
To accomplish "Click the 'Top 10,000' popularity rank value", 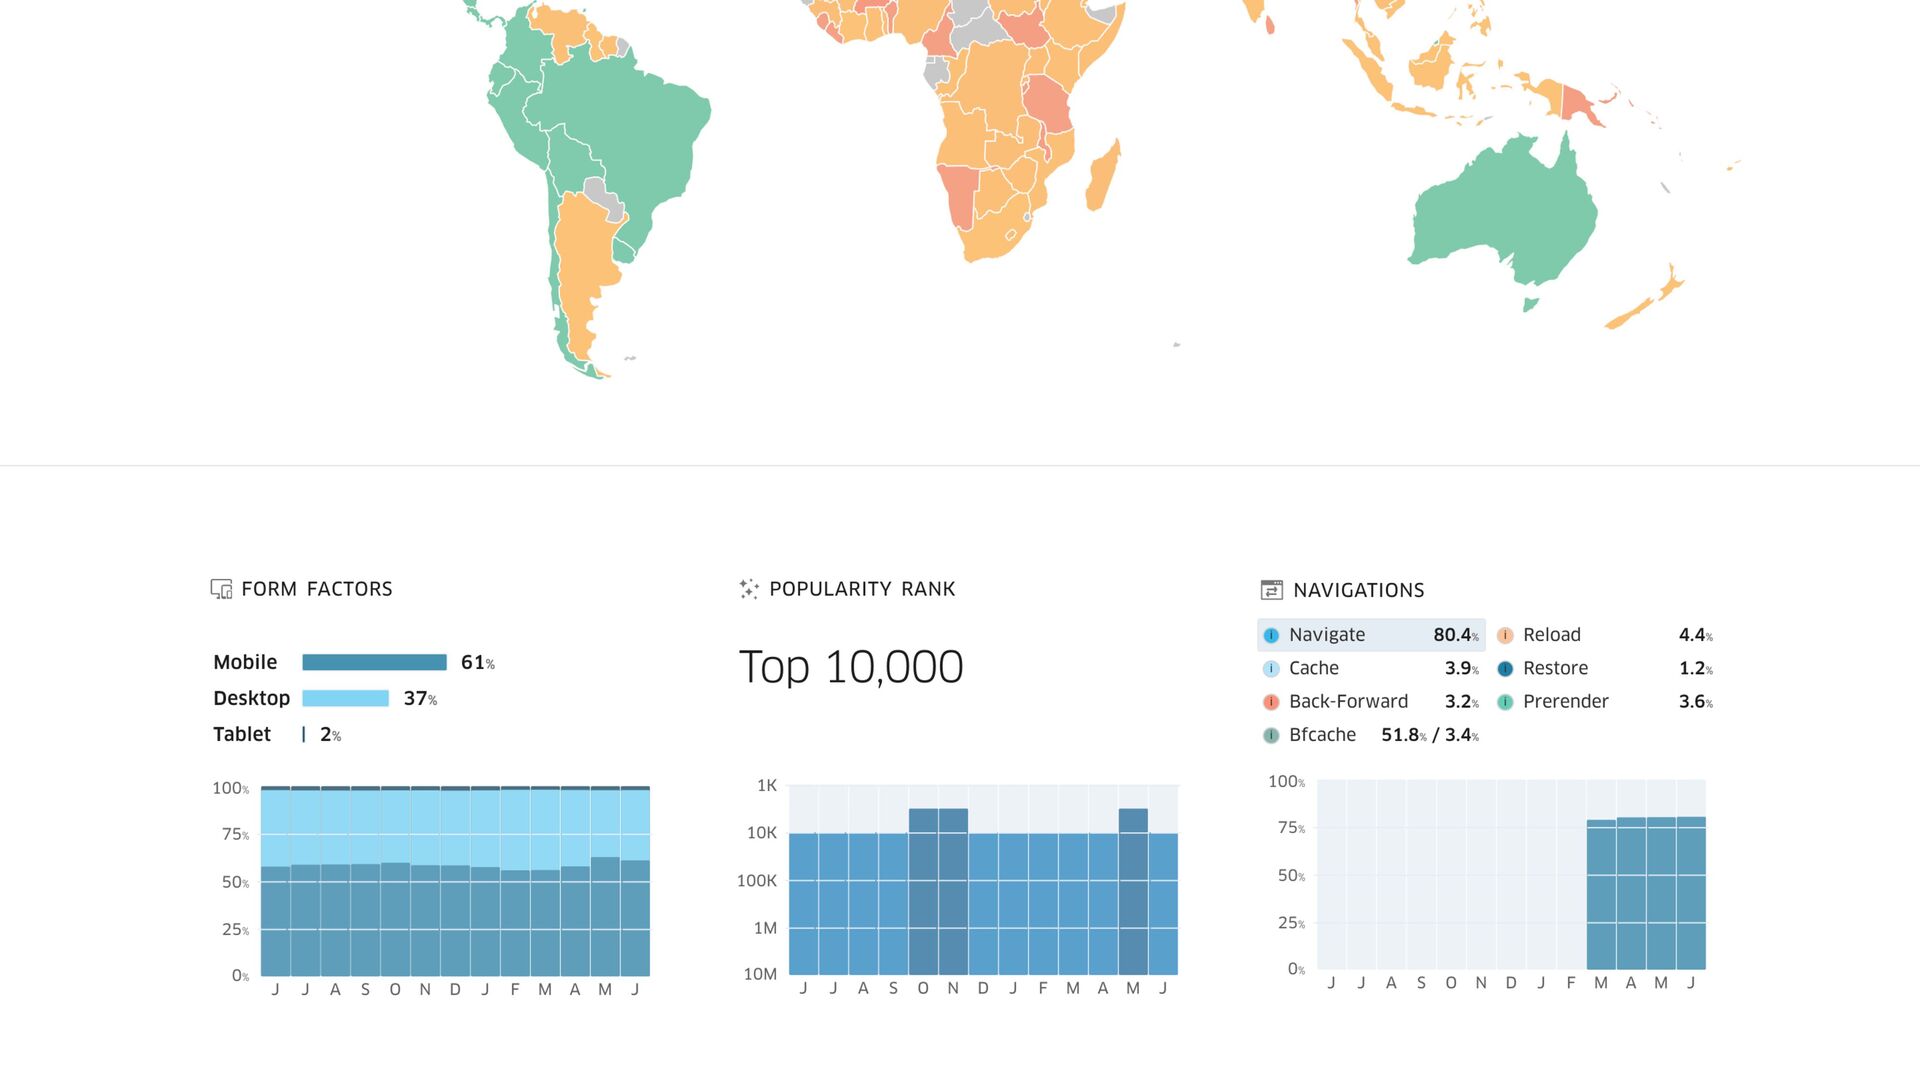I will pyautogui.click(x=851, y=667).
